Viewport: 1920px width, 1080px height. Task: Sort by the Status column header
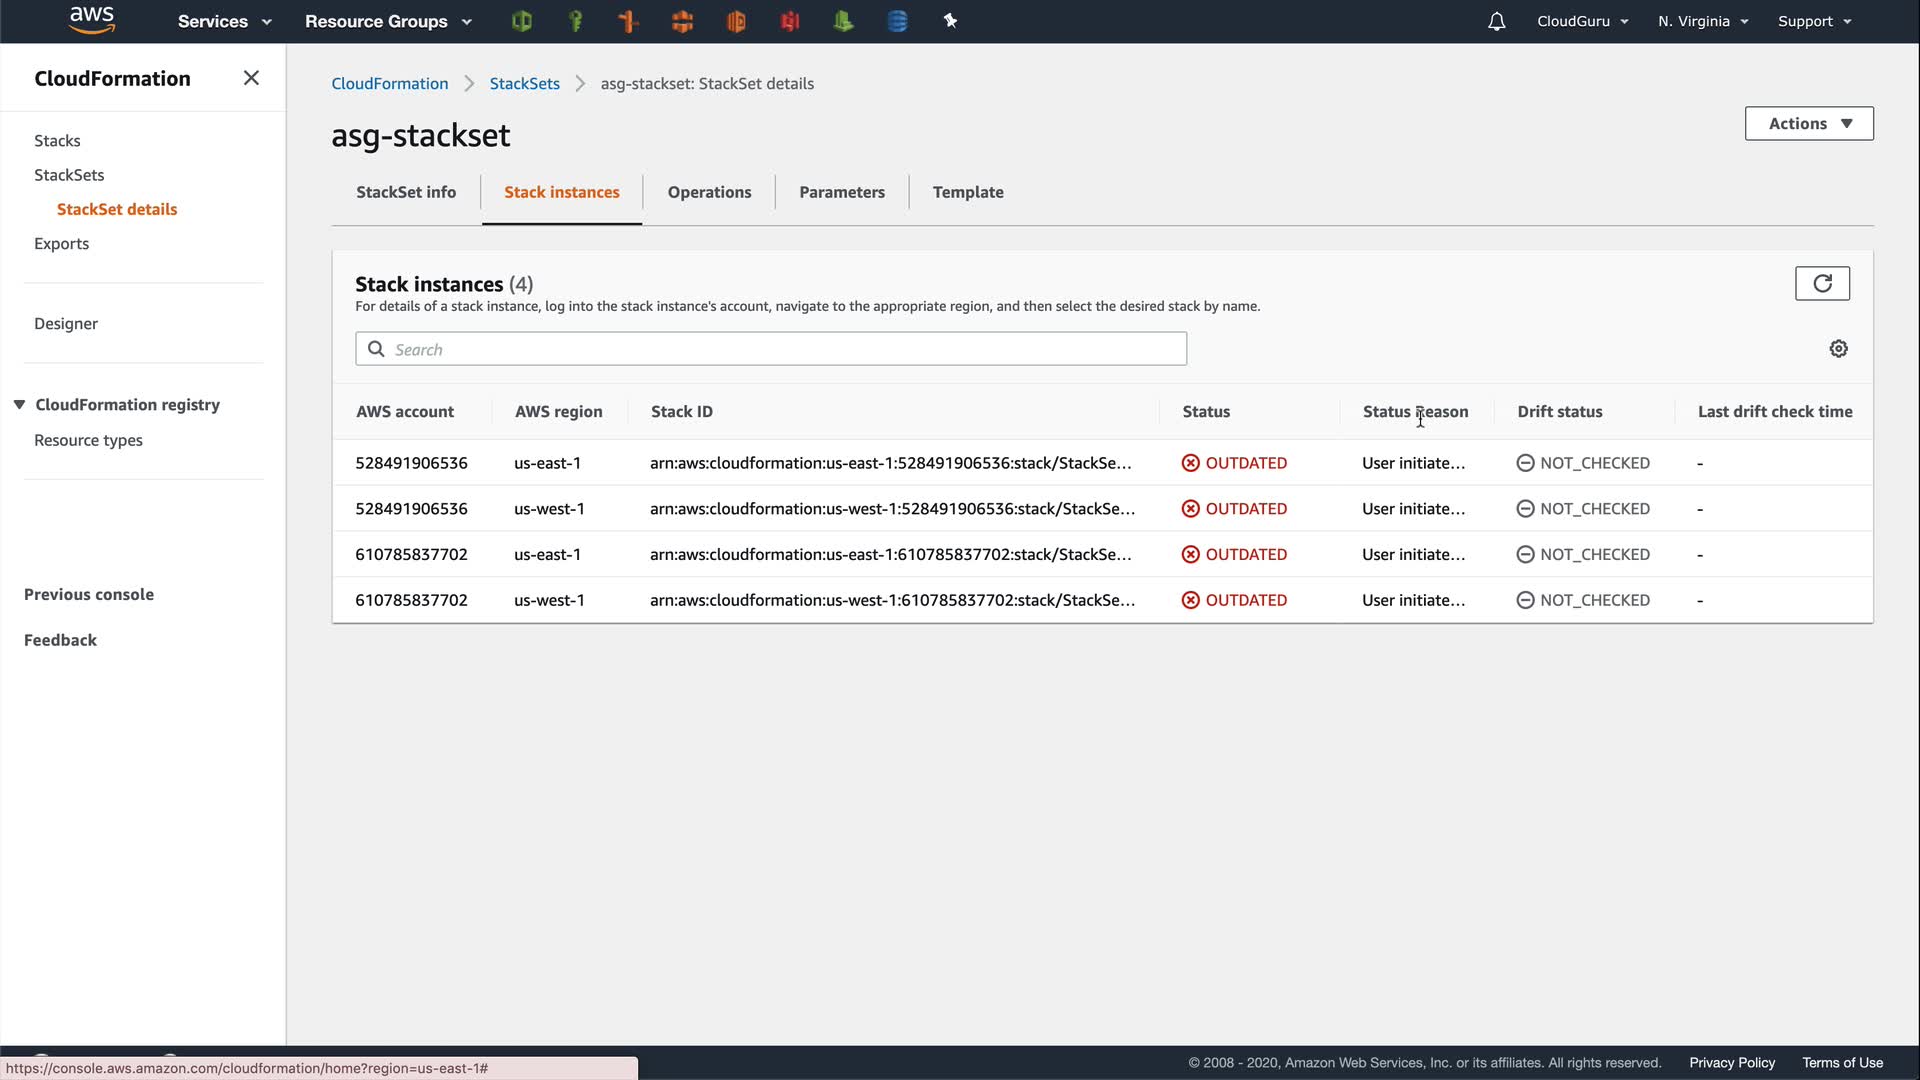[x=1206, y=412]
